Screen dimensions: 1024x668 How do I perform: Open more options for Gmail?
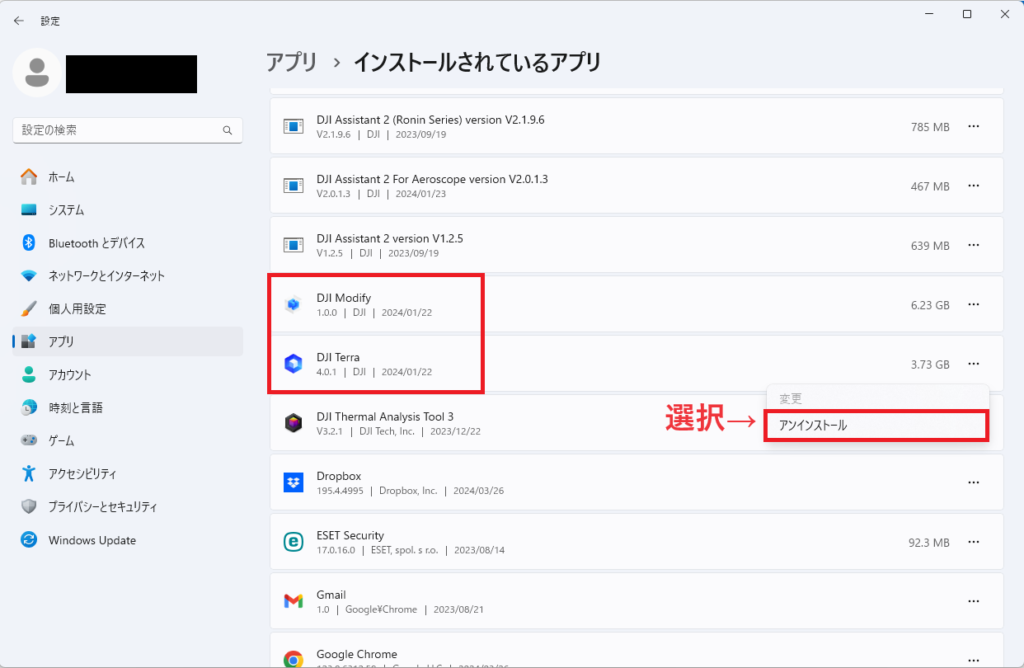(x=974, y=601)
